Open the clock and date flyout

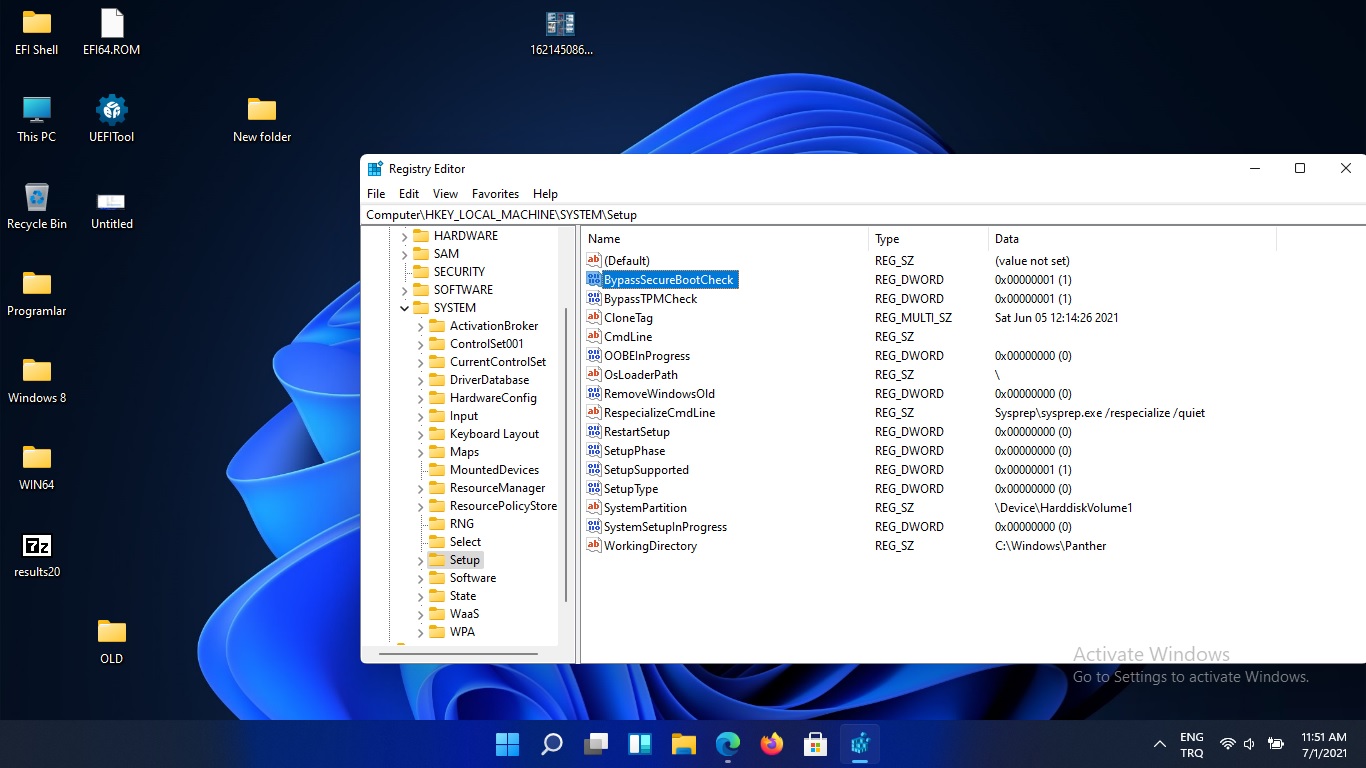(1325, 744)
